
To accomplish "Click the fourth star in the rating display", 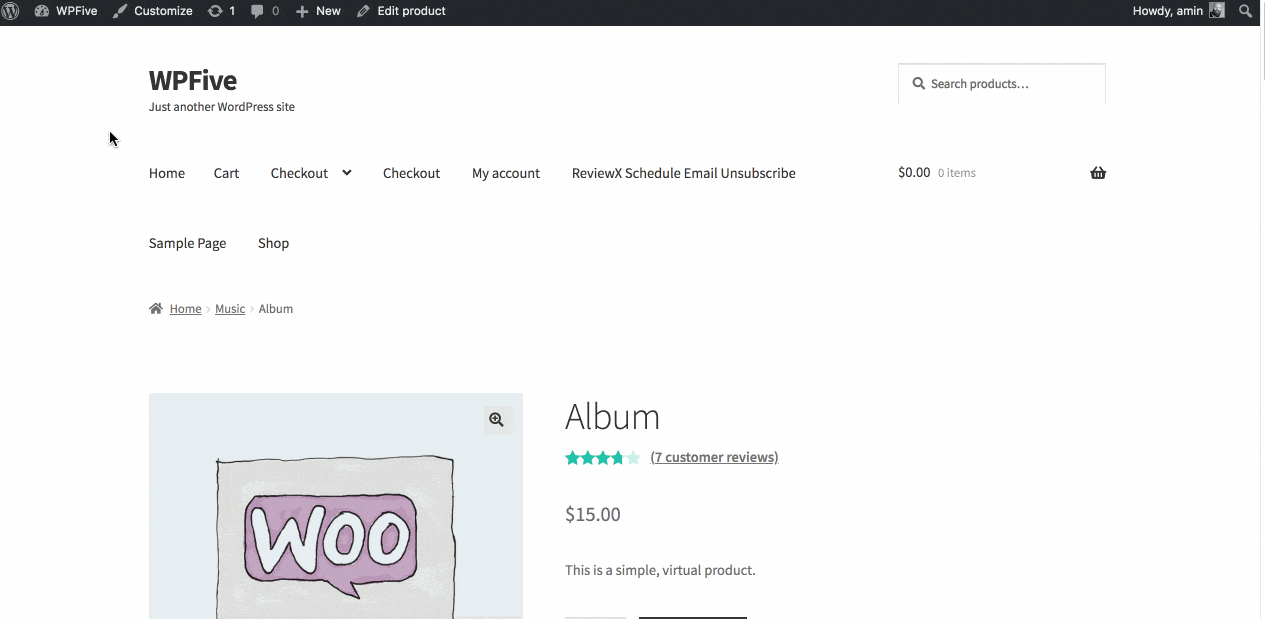I will (x=618, y=457).
